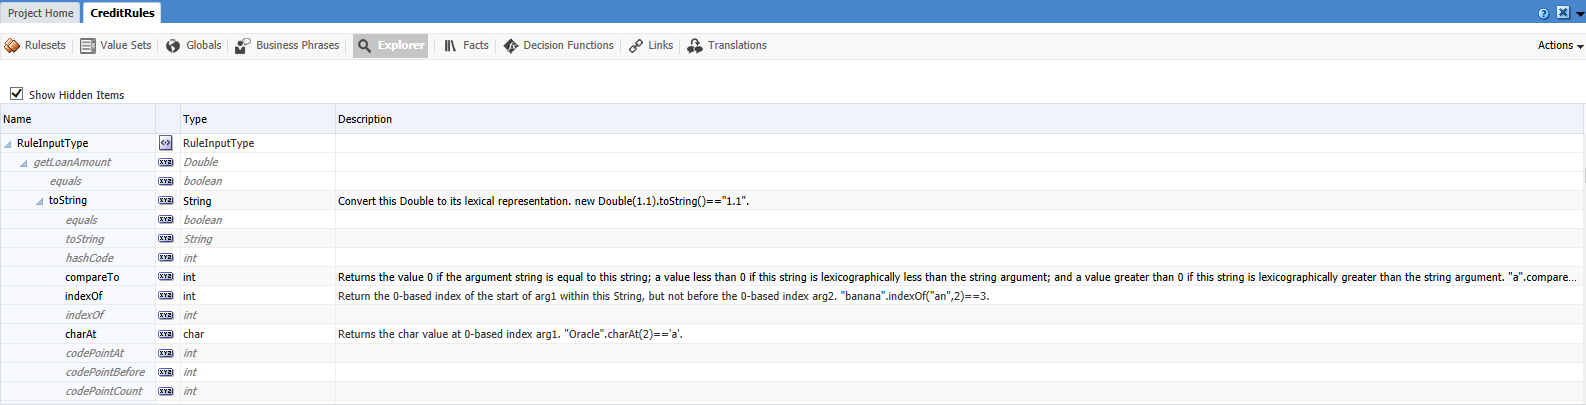This screenshot has height=405, width=1586.
Task: Select the Explorer toolbar button
Action: tap(391, 46)
